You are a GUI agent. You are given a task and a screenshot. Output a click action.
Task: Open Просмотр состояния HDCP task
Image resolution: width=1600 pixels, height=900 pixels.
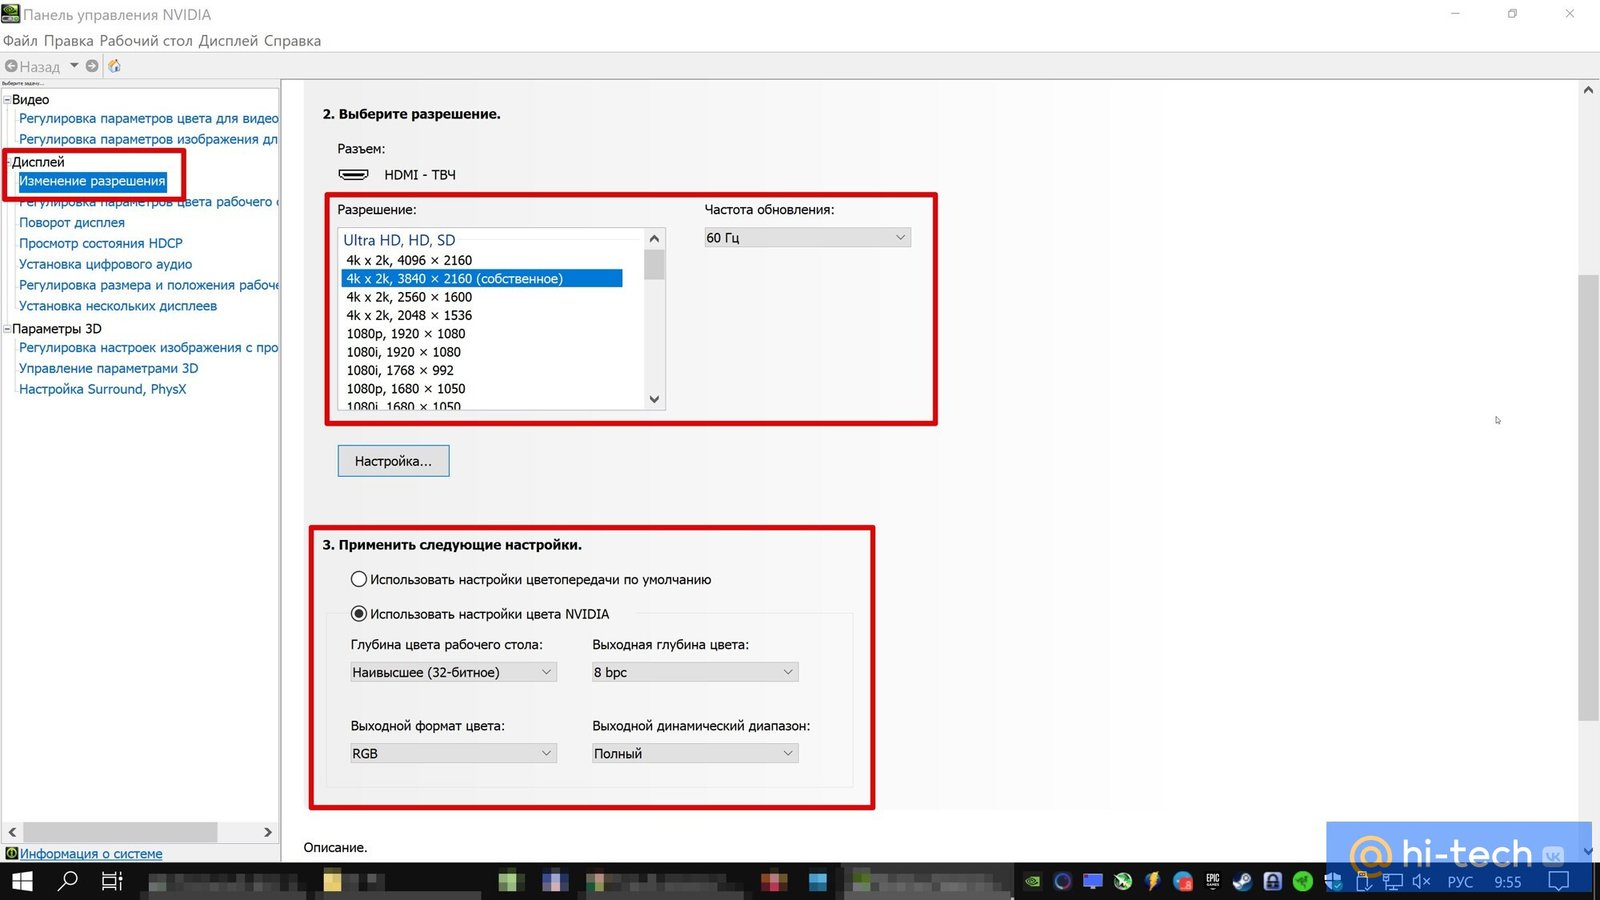pos(101,243)
